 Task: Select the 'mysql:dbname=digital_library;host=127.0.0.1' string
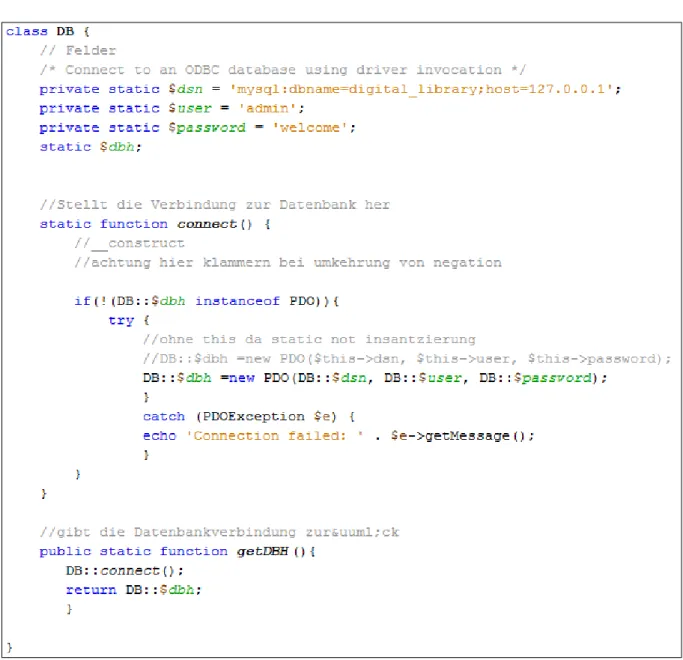(422, 89)
